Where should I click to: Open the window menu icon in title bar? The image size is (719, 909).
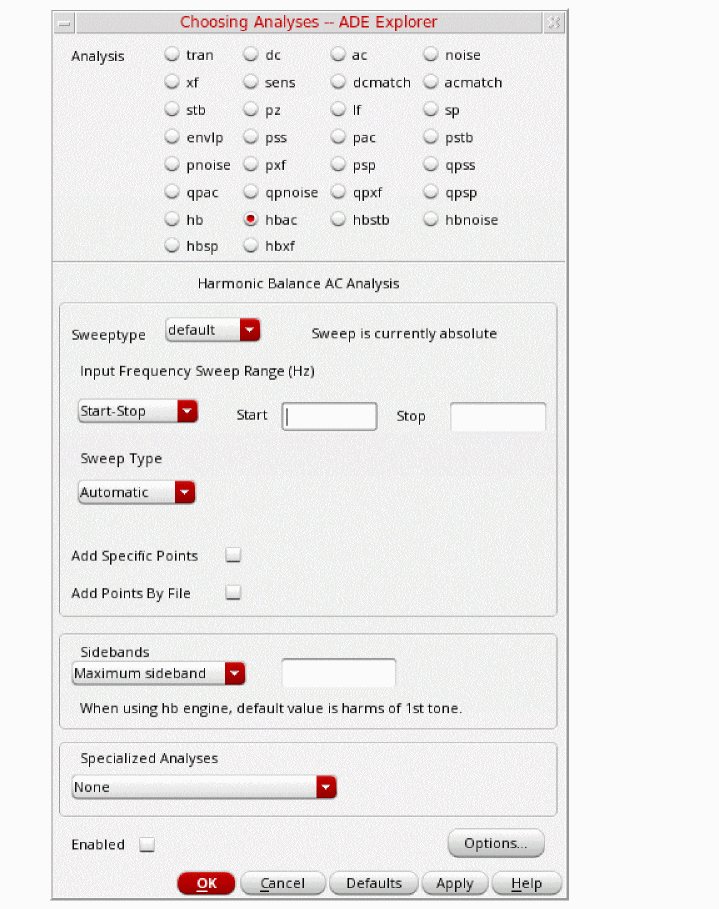pyautogui.click(x=64, y=23)
